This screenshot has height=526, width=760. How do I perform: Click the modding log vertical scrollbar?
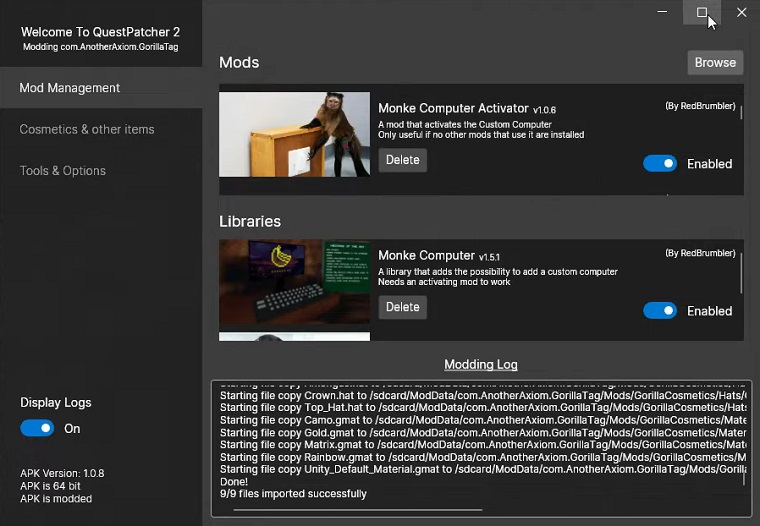tap(744, 478)
